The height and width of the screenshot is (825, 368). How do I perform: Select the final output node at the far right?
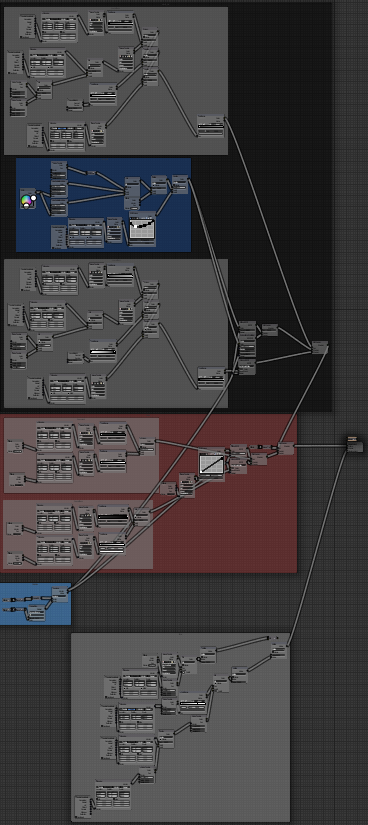pyautogui.click(x=355, y=444)
